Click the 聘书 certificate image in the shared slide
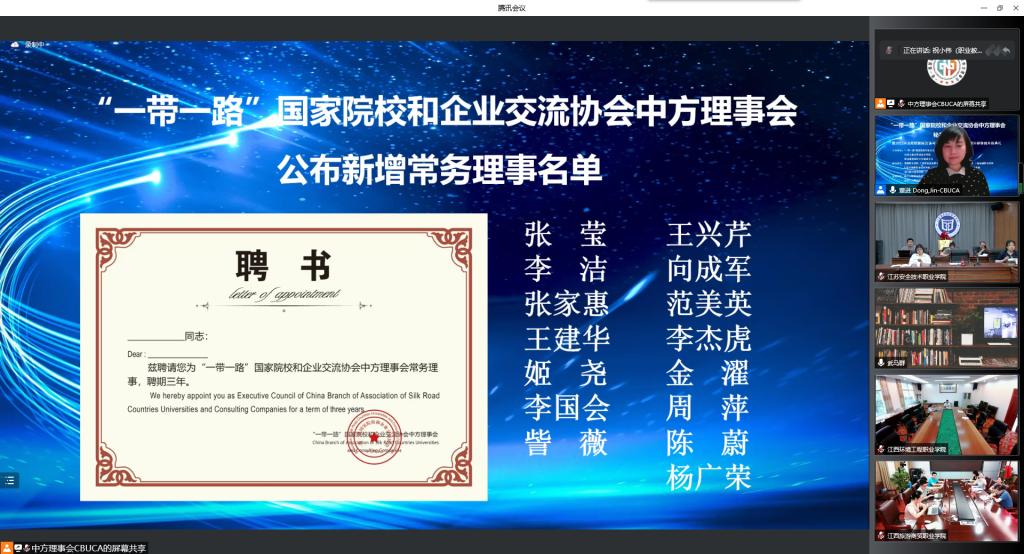This screenshot has width=1024, height=554. pyautogui.click(x=283, y=357)
